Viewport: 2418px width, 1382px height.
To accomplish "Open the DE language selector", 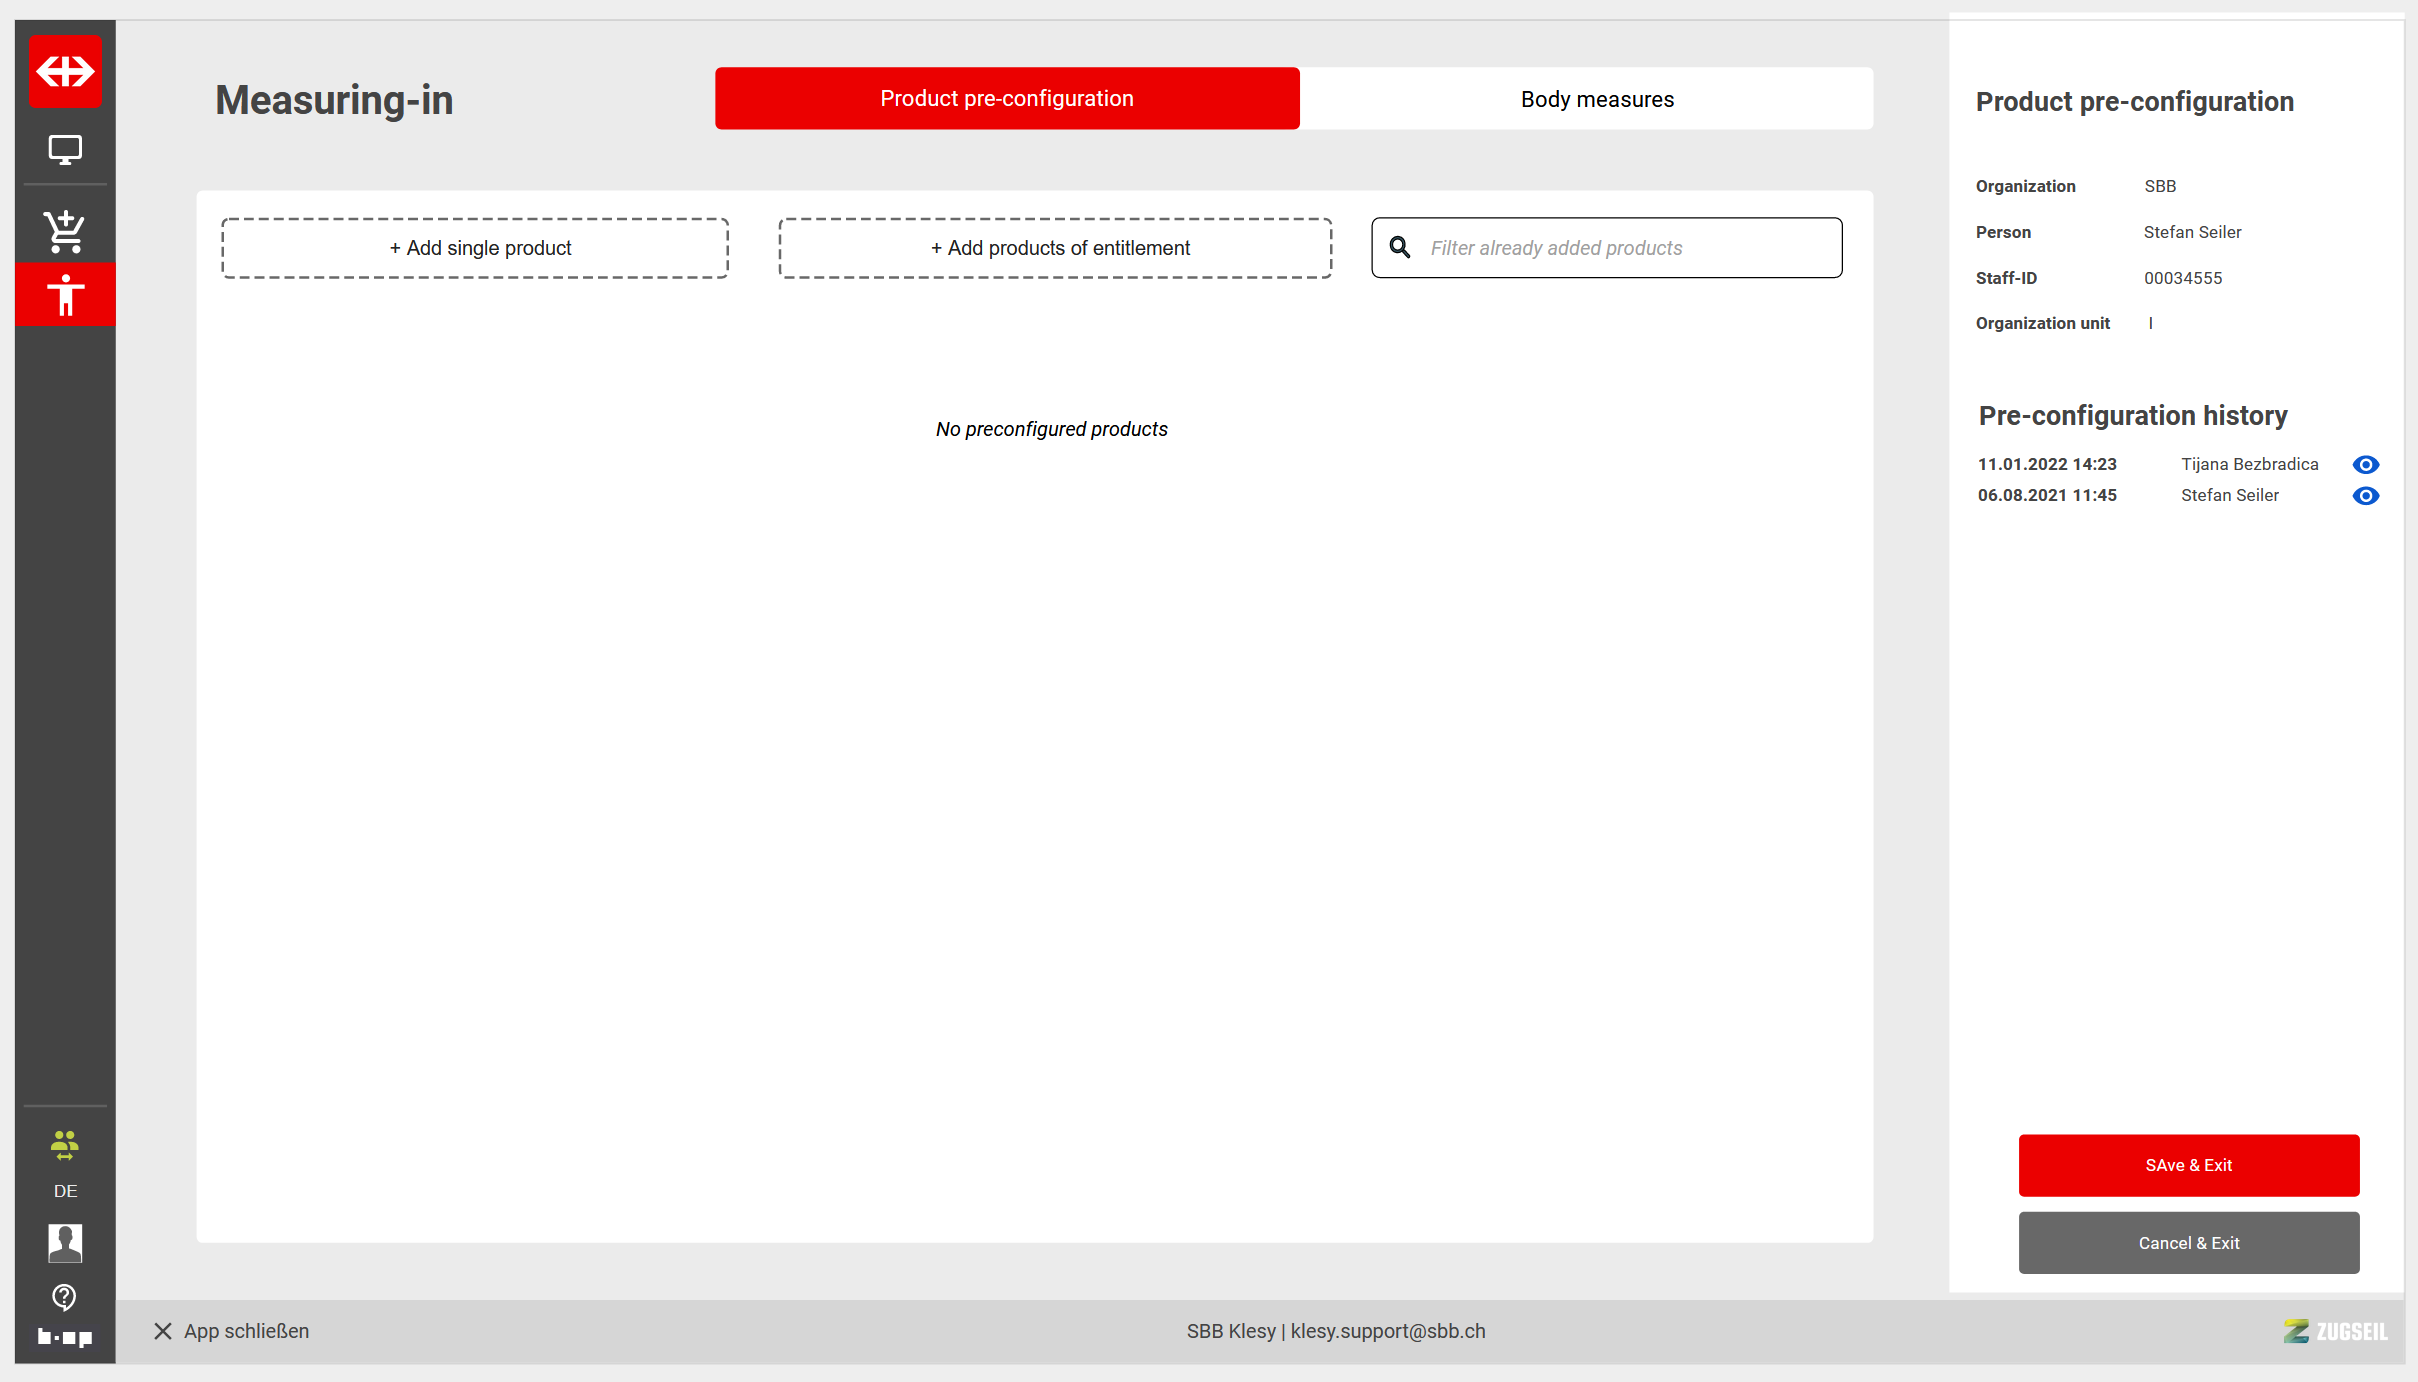I will tap(65, 1191).
